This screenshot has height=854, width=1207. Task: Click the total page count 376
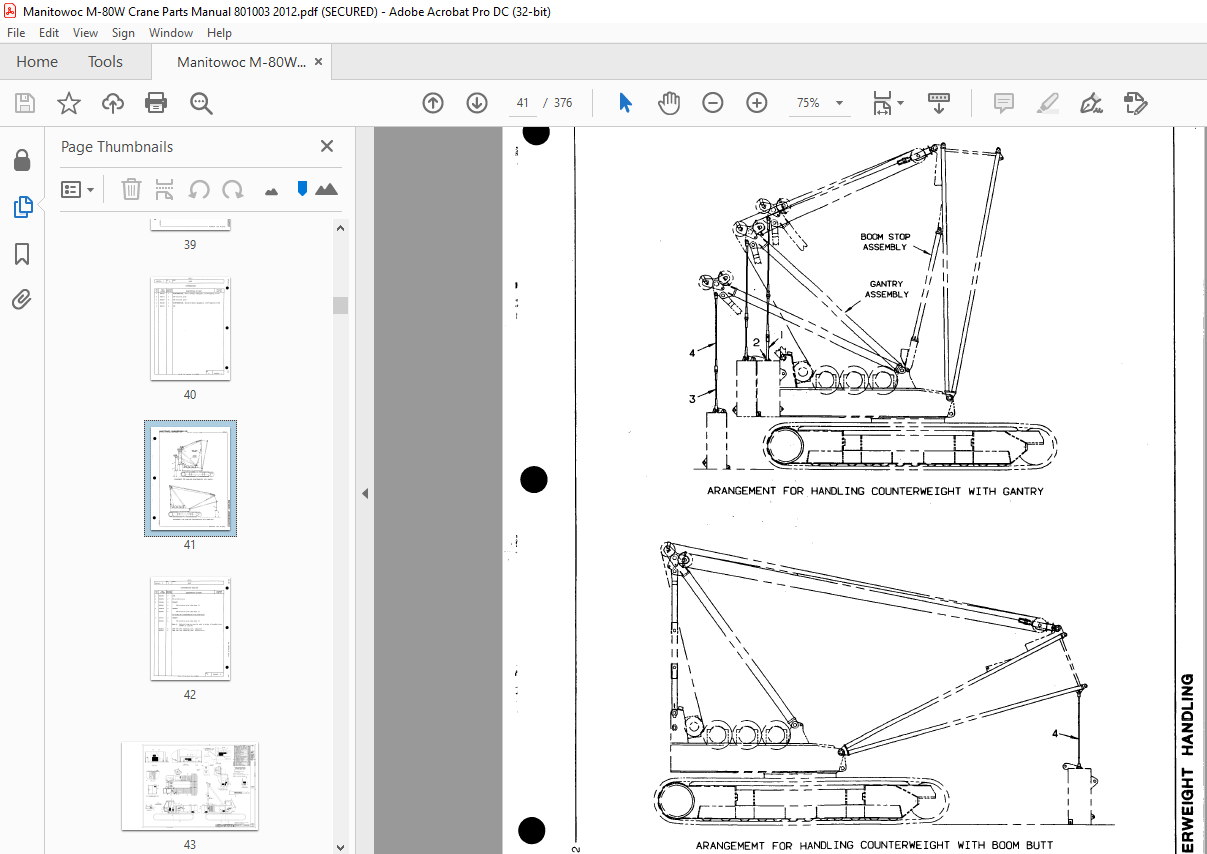click(x=563, y=103)
